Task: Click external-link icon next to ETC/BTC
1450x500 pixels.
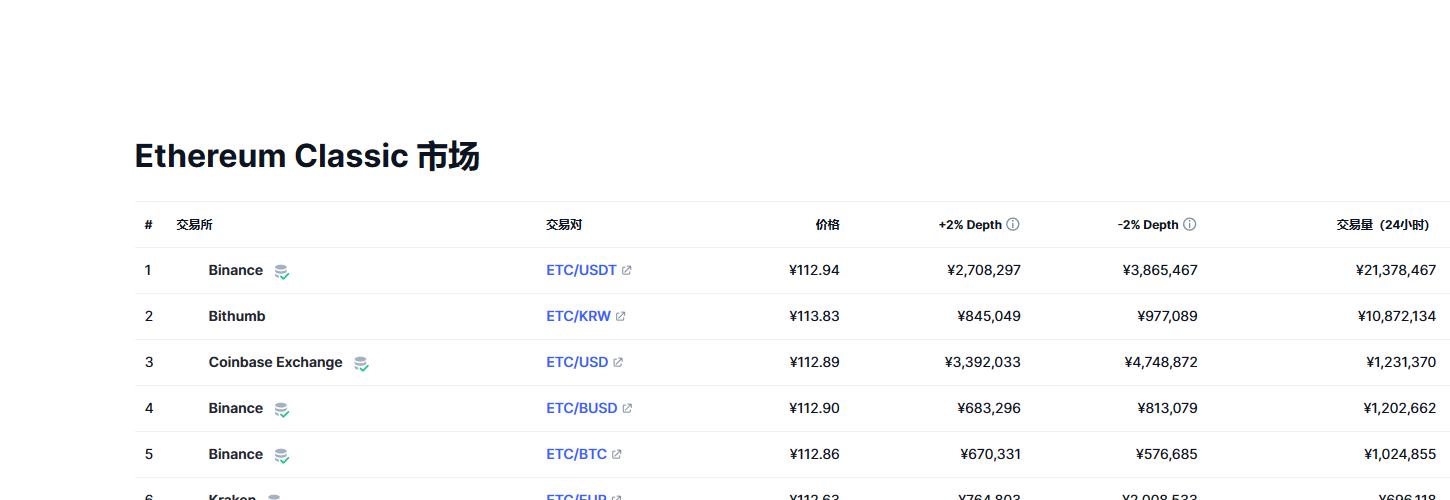Action: [x=617, y=454]
